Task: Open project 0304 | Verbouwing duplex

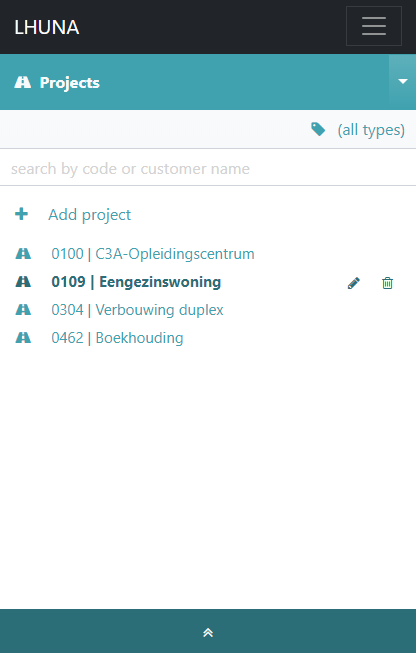Action: click(x=137, y=310)
